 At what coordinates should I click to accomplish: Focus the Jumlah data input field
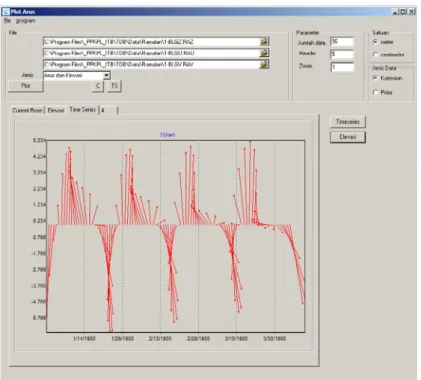coord(342,42)
